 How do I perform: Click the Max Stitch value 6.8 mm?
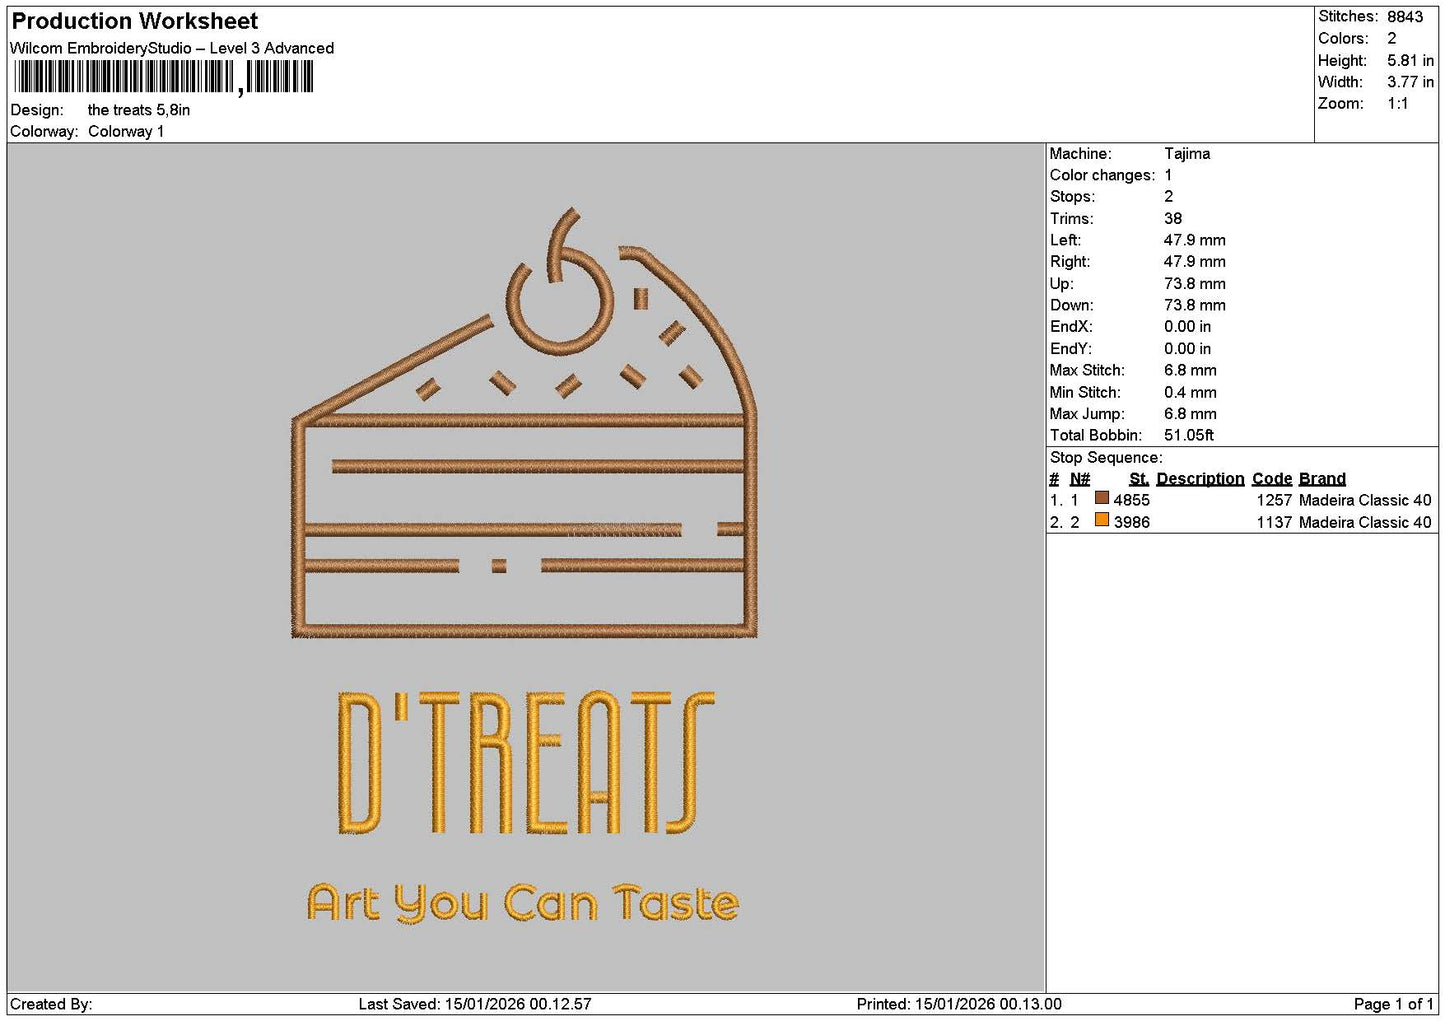[x=1190, y=370]
